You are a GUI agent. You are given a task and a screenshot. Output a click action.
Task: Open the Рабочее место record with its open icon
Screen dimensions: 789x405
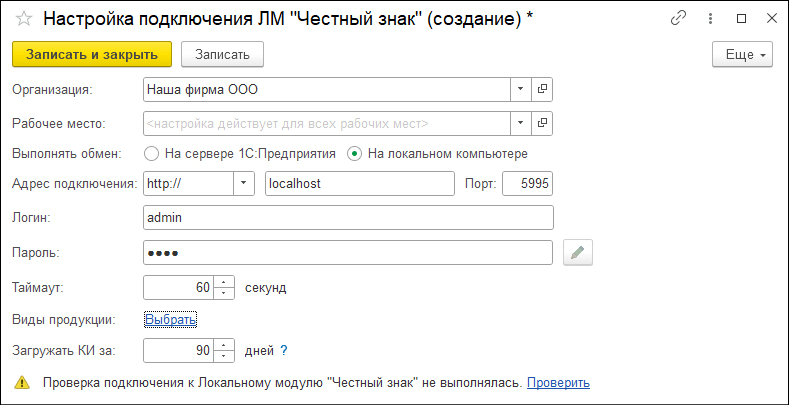542,123
